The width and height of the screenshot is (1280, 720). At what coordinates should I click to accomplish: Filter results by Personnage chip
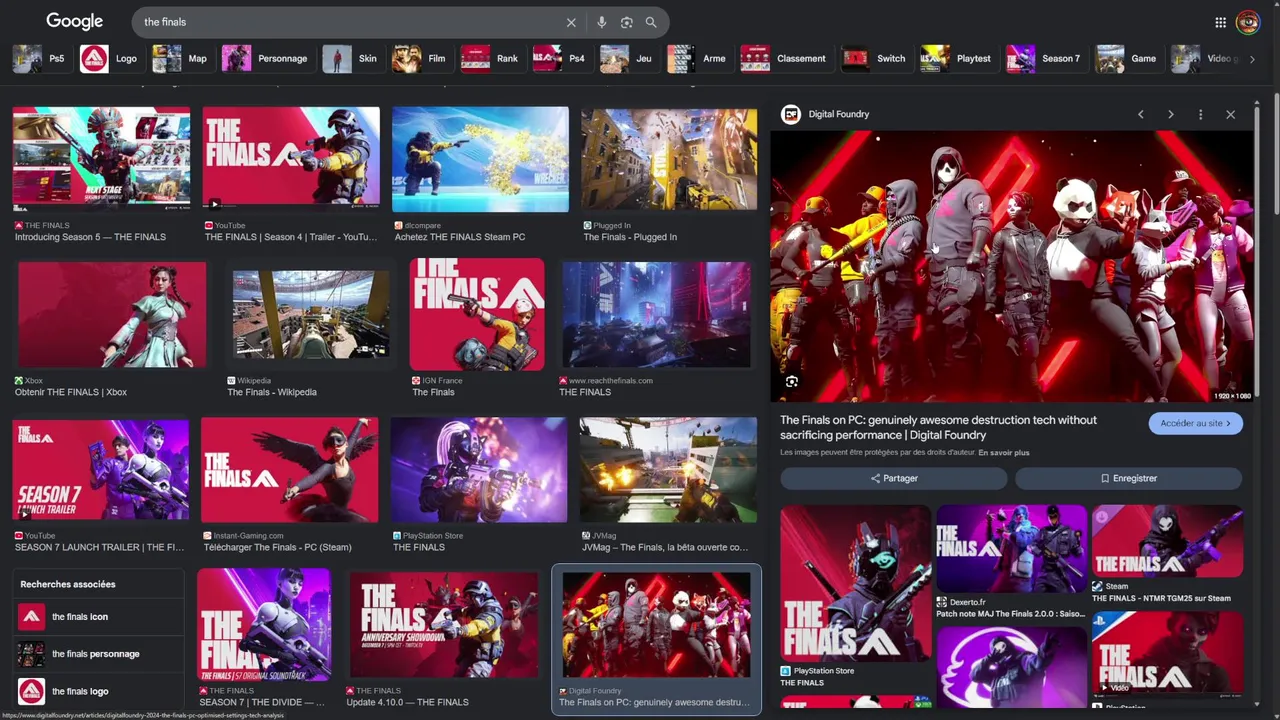266,58
